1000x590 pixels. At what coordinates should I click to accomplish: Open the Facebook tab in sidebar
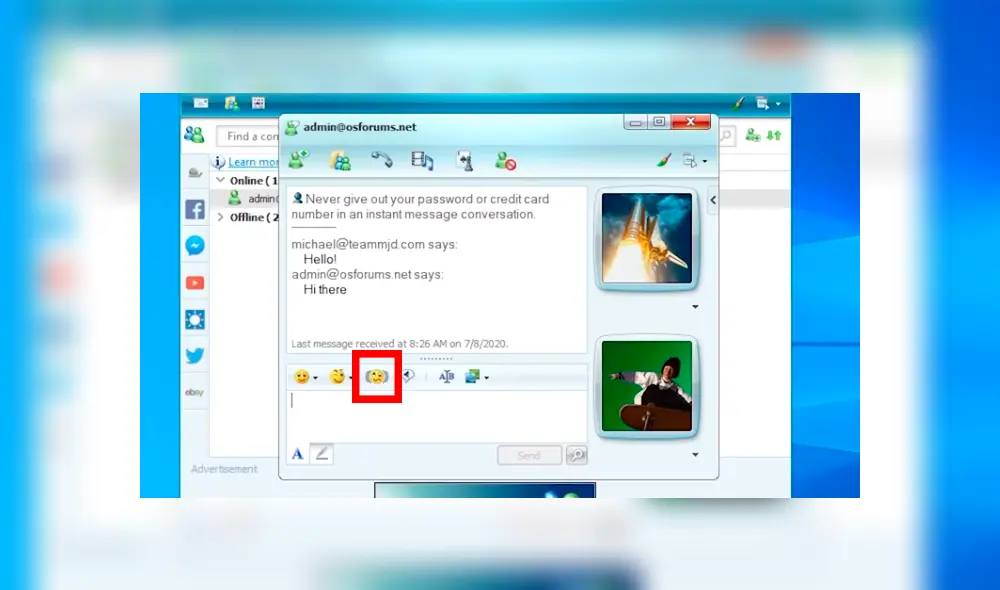click(195, 210)
